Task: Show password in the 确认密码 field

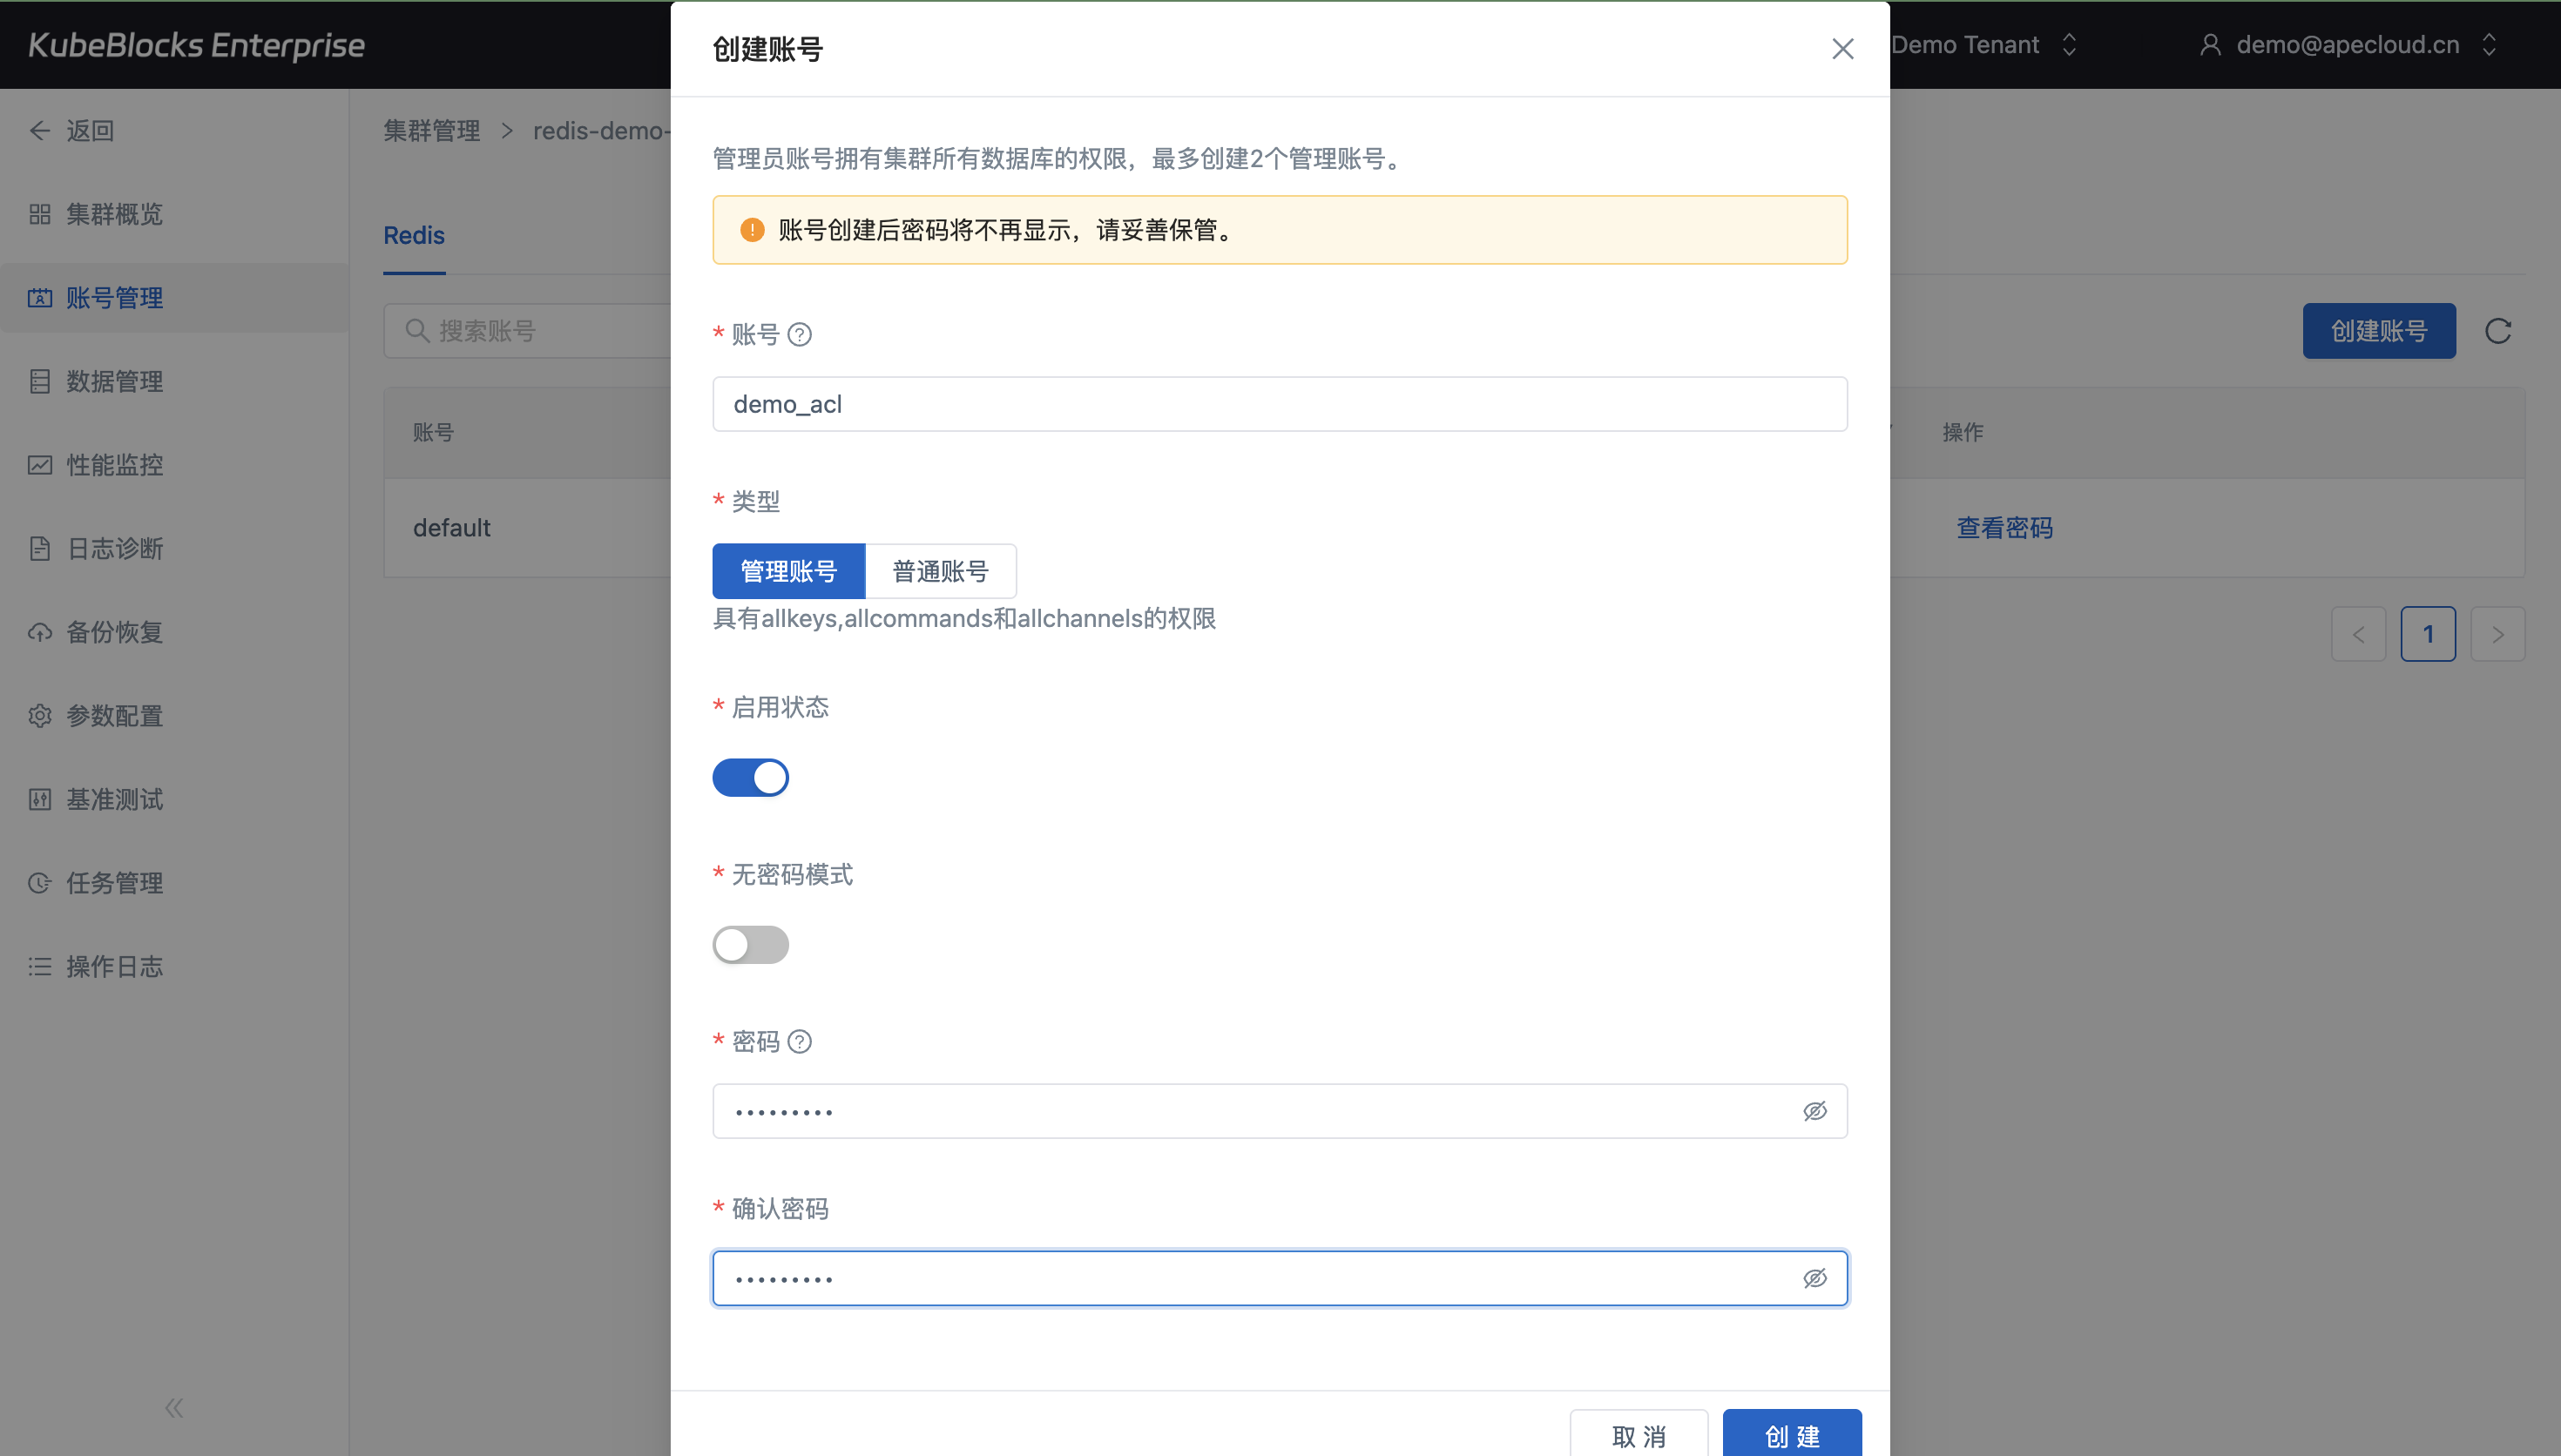Action: [x=1814, y=1278]
